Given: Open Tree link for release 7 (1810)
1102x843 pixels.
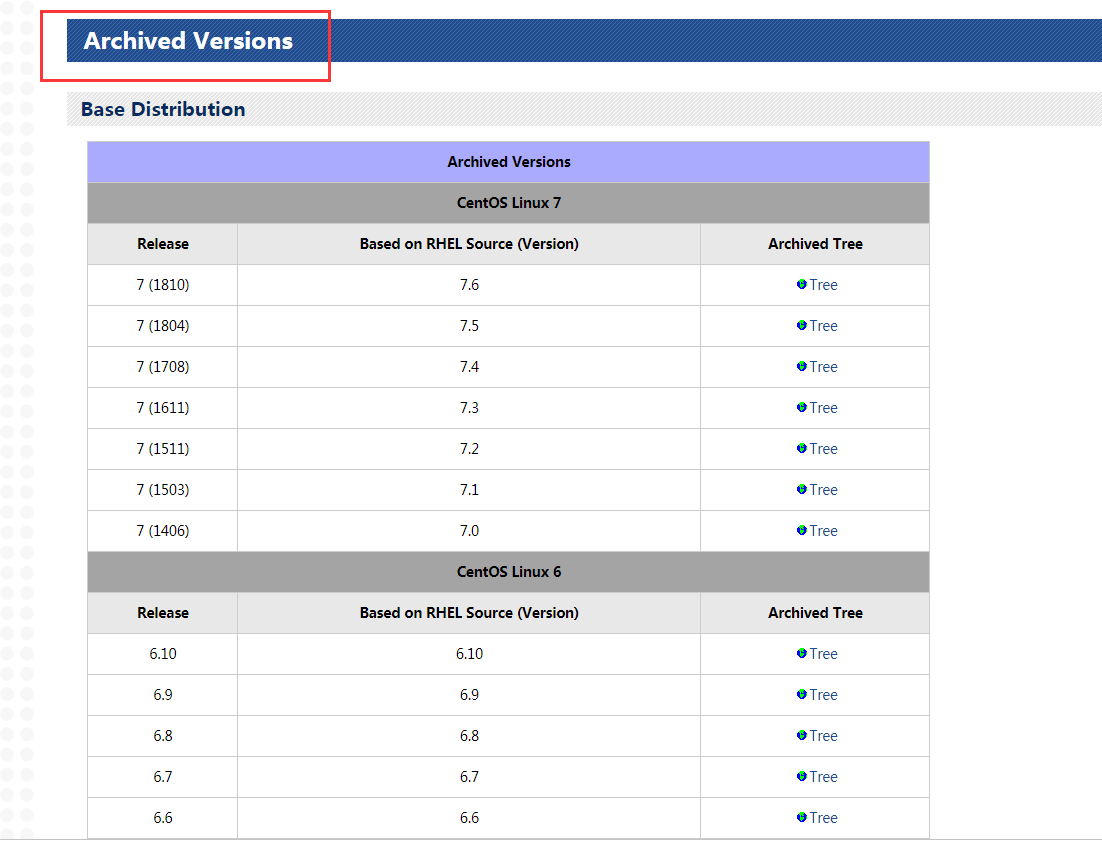Looking at the screenshot, I should 823,285.
